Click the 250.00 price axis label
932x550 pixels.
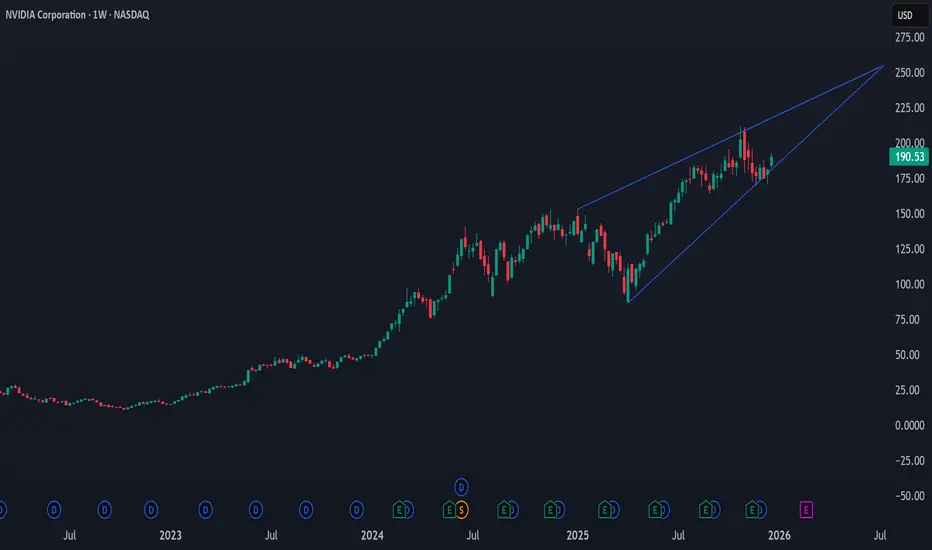click(x=910, y=73)
